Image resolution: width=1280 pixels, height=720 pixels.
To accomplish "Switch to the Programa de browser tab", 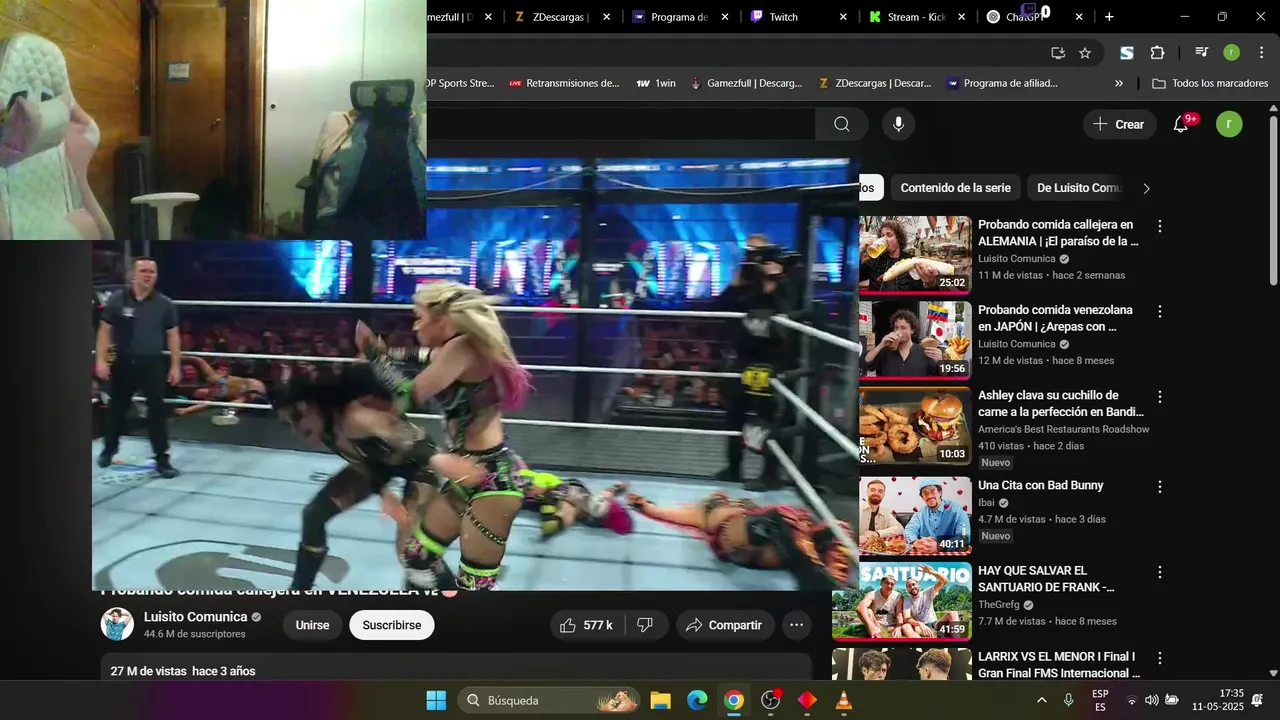I will click(680, 17).
